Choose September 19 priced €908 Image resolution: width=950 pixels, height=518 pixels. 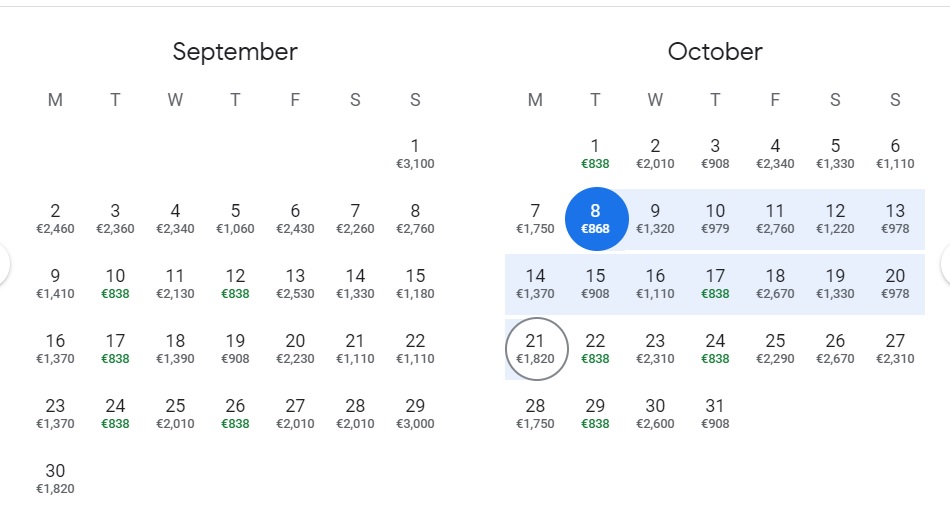235,348
